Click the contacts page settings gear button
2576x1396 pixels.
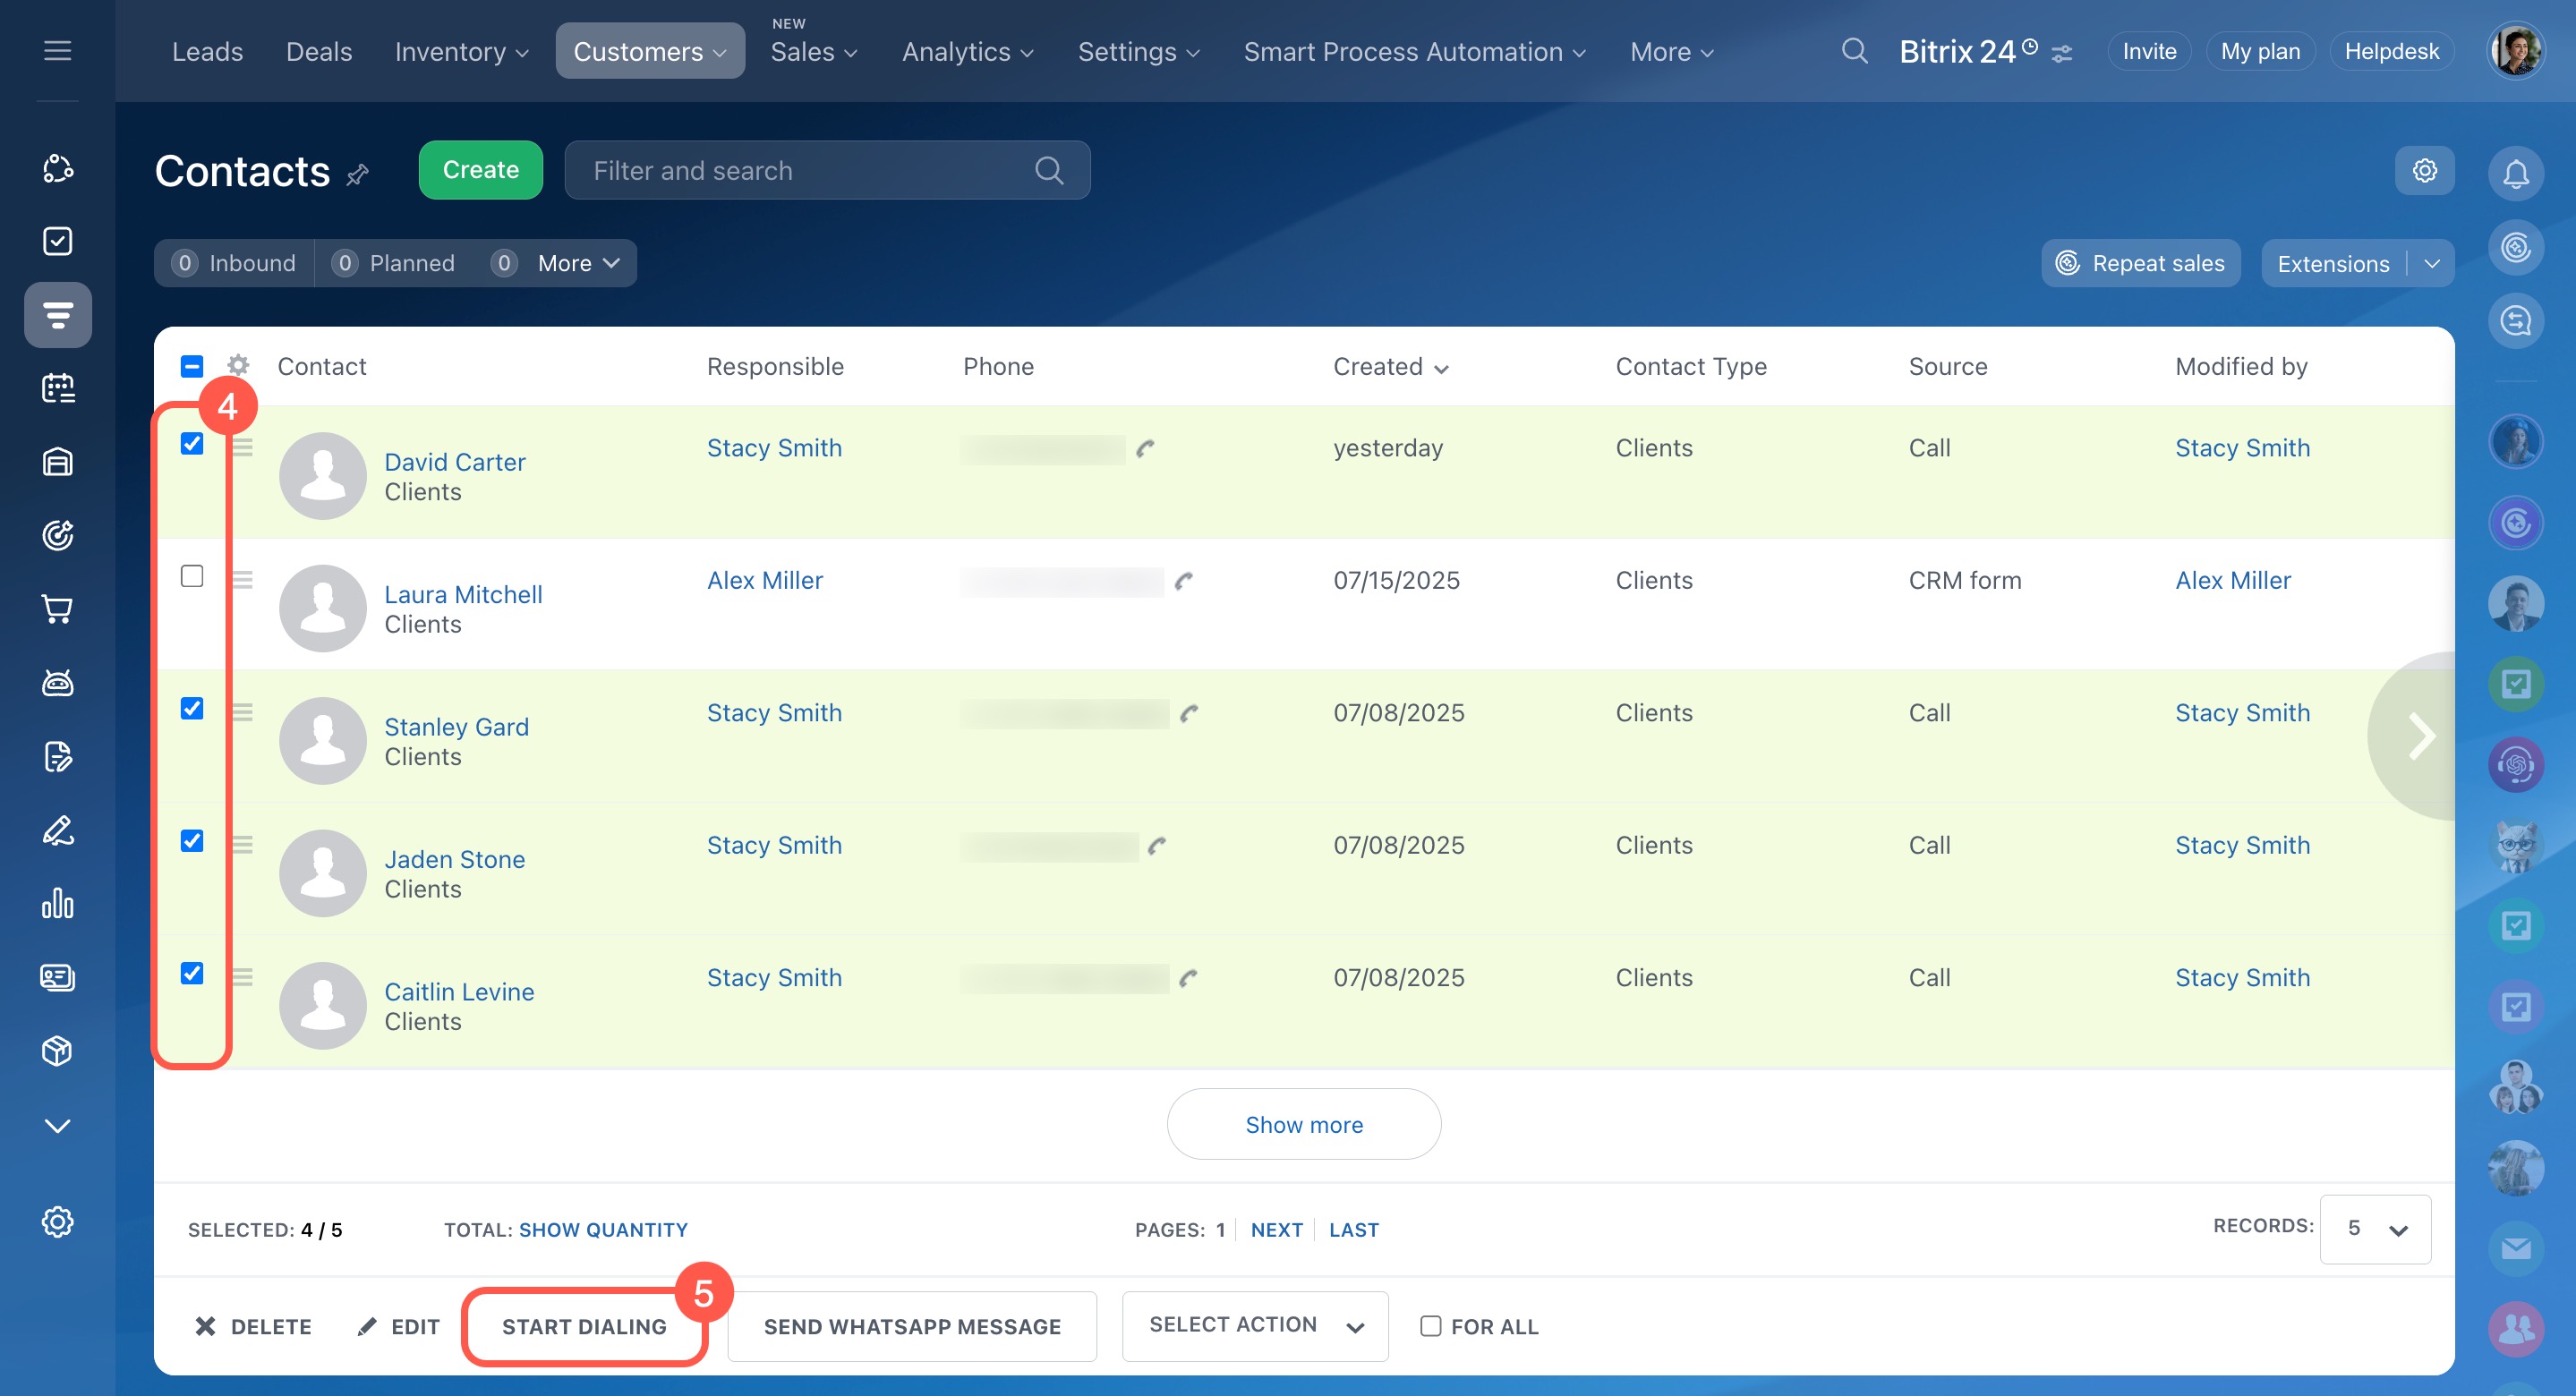(x=2423, y=171)
